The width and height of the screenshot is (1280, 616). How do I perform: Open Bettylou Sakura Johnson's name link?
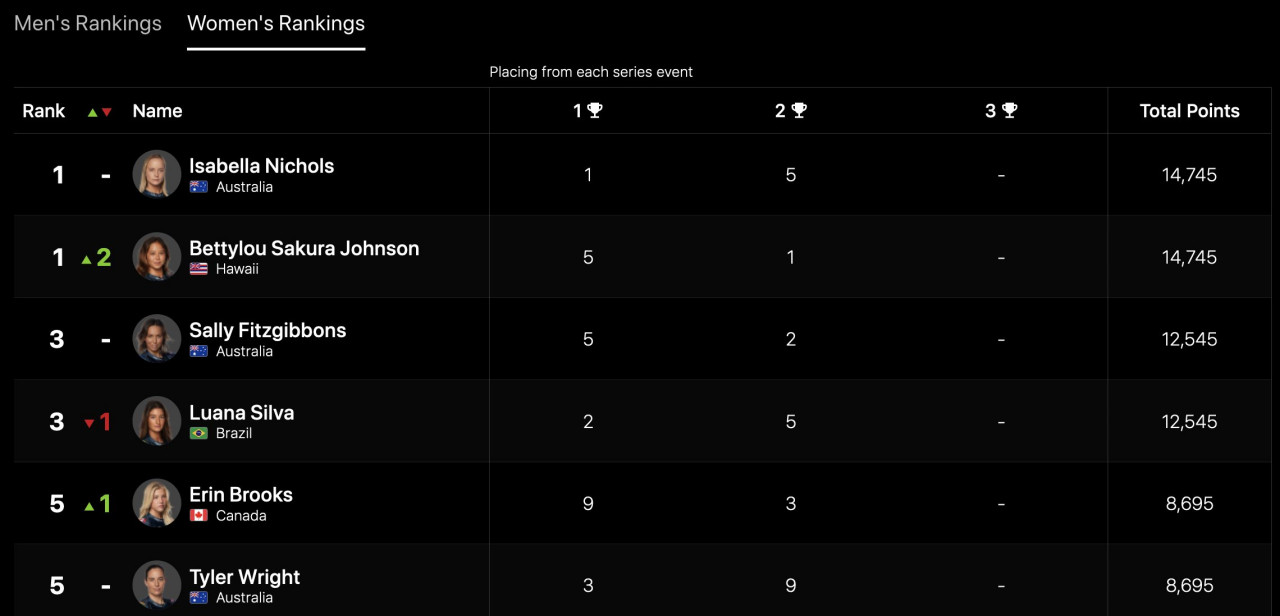304,248
